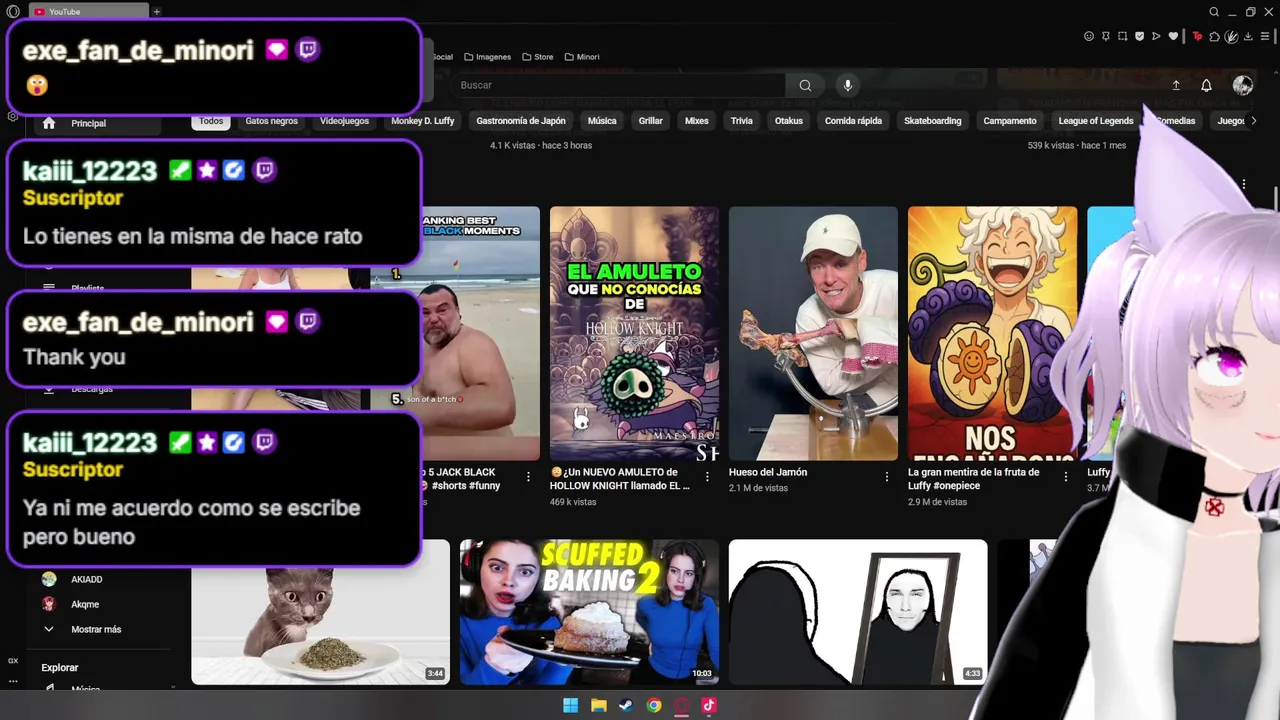The height and width of the screenshot is (720, 1280).
Task: Open options menu for Hollow Knight short
Action: [x=707, y=477]
